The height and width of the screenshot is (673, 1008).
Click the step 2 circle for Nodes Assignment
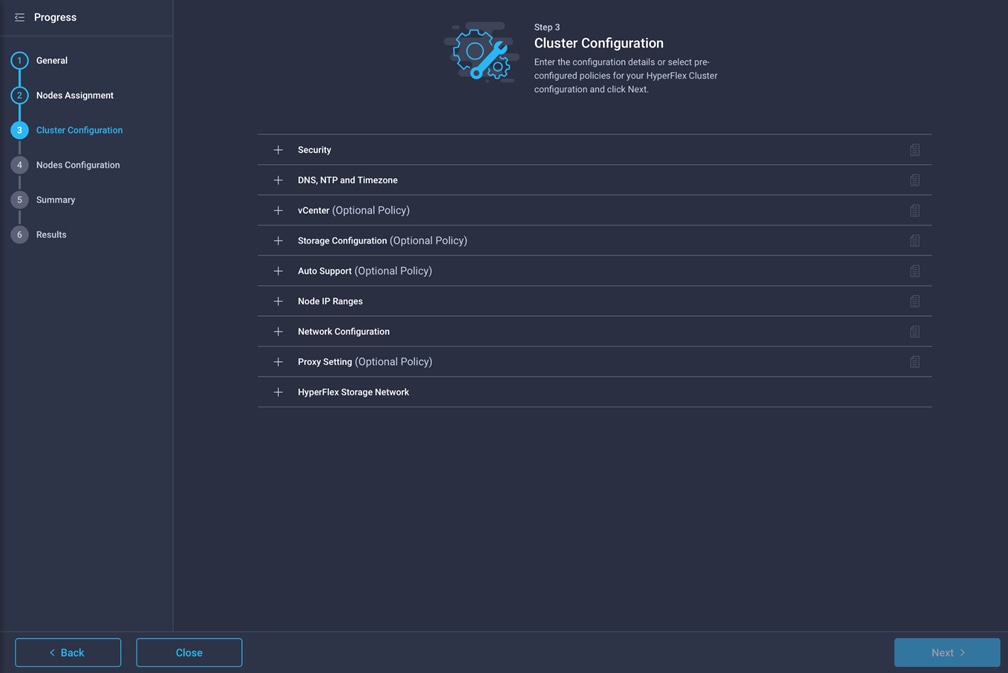19,95
